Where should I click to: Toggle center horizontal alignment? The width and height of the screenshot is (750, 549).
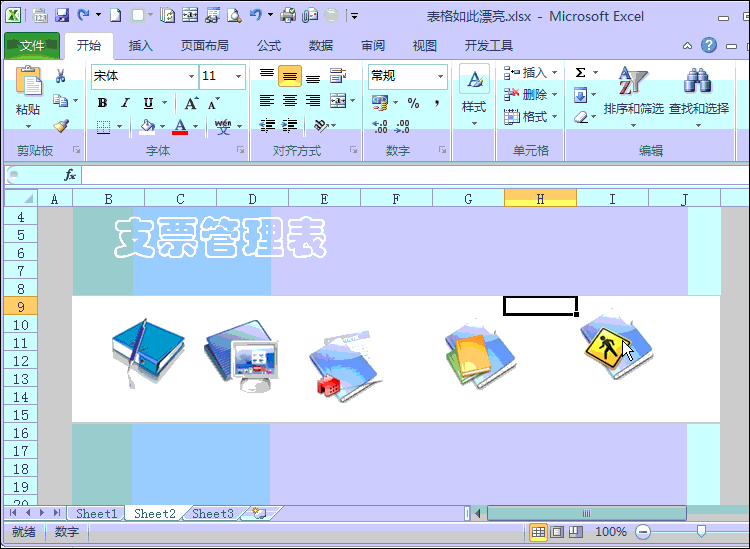tap(290, 100)
